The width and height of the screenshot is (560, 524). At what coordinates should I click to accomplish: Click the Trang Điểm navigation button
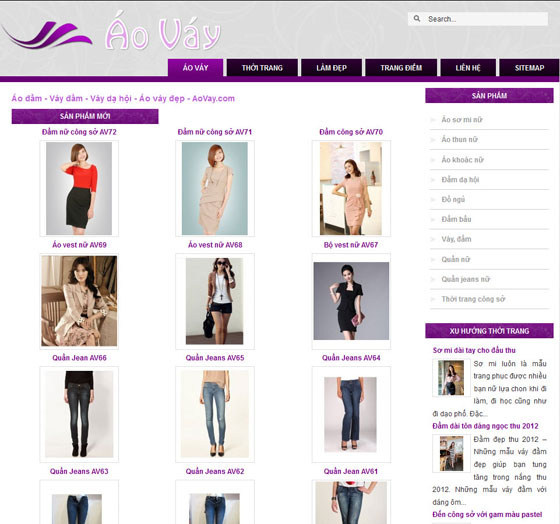point(401,68)
